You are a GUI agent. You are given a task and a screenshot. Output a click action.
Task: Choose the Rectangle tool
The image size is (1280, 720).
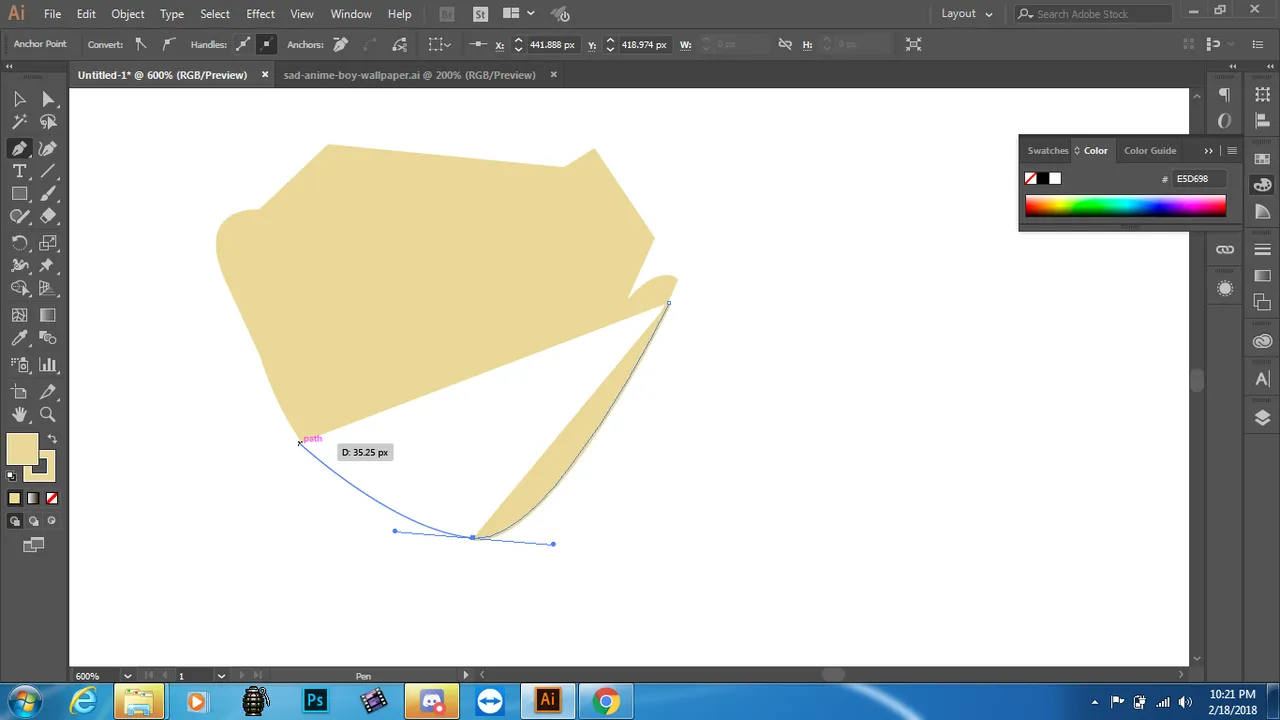(x=19, y=194)
